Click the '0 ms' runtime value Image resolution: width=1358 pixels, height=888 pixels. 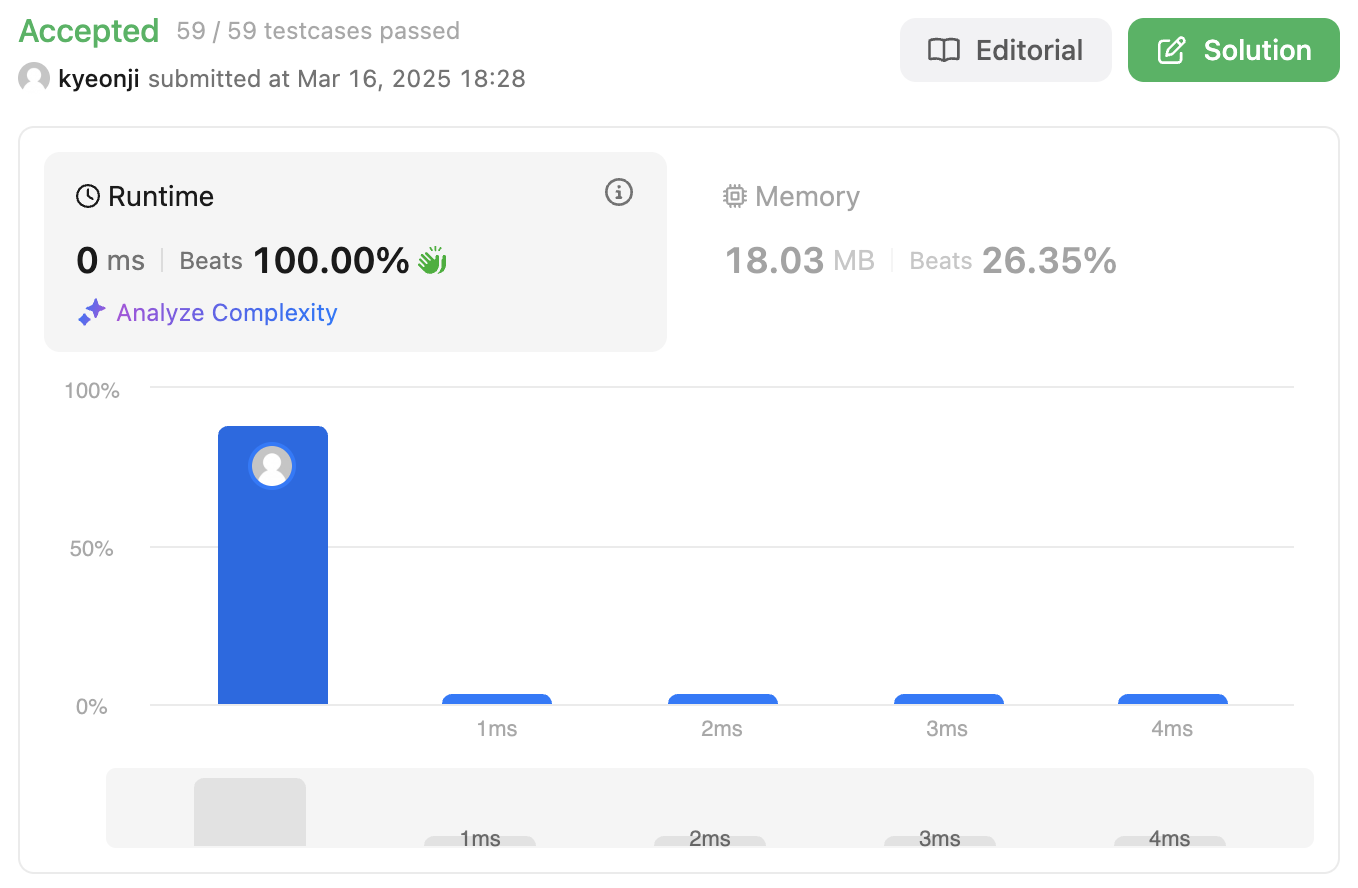tap(110, 261)
